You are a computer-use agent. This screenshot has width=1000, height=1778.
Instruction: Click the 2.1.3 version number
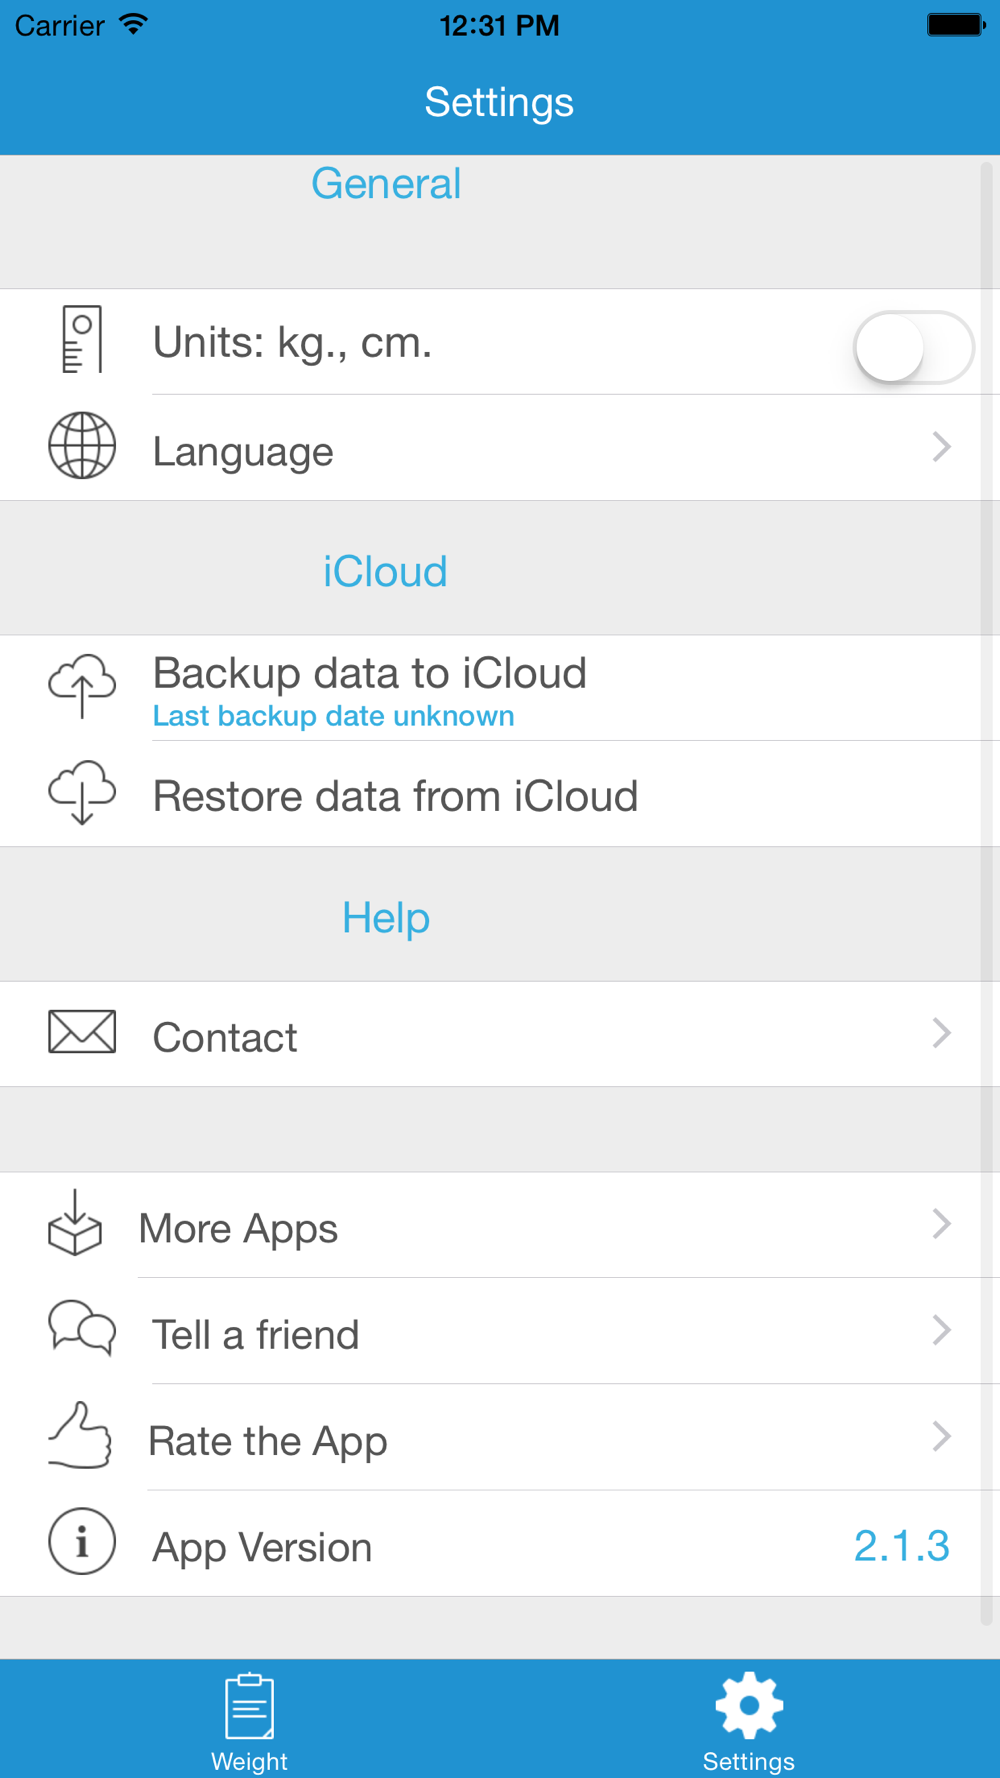[901, 1546]
